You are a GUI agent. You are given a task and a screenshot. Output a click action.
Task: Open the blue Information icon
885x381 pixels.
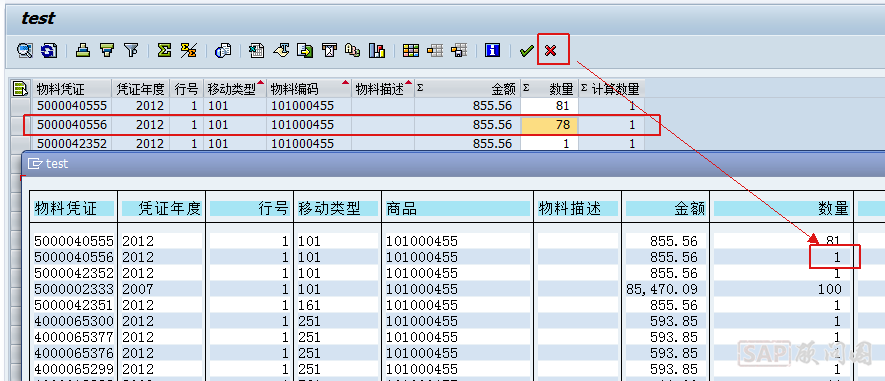[x=493, y=51]
